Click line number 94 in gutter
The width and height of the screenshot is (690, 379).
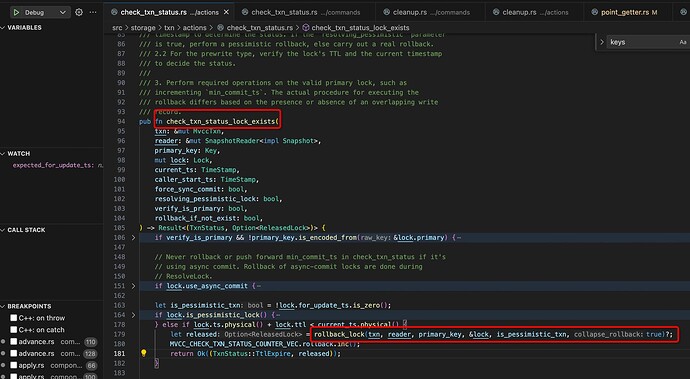click(121, 121)
